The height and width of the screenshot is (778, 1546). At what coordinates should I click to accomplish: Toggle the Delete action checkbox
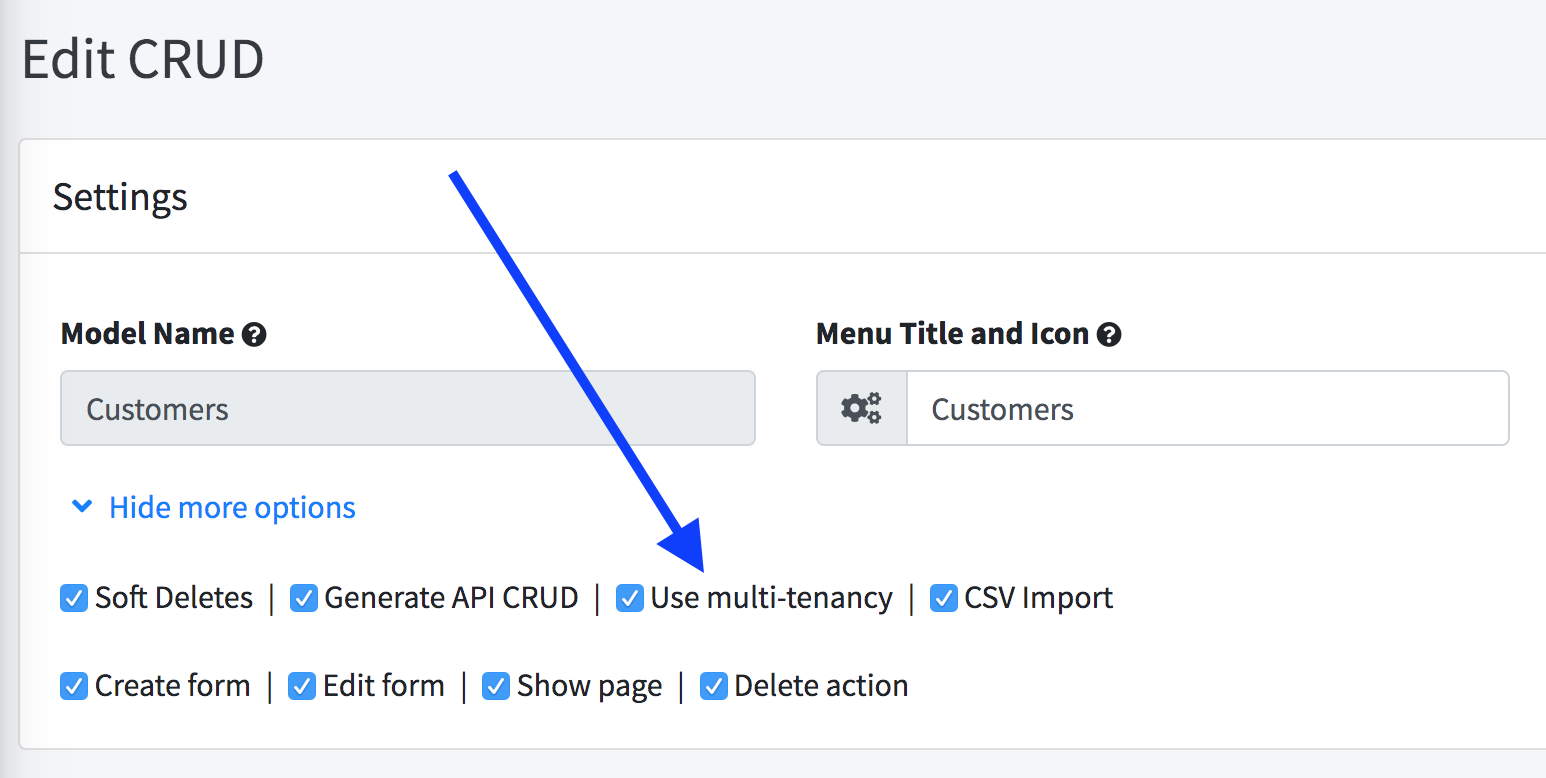click(x=713, y=686)
